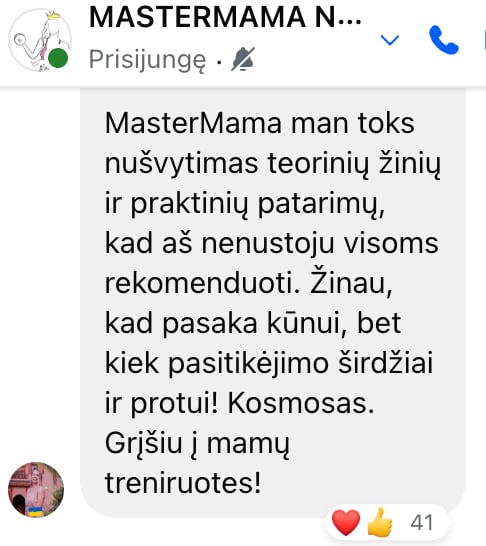486x546 pixels.
Task: Click the last line treniruotes! of message
Action: point(183,483)
